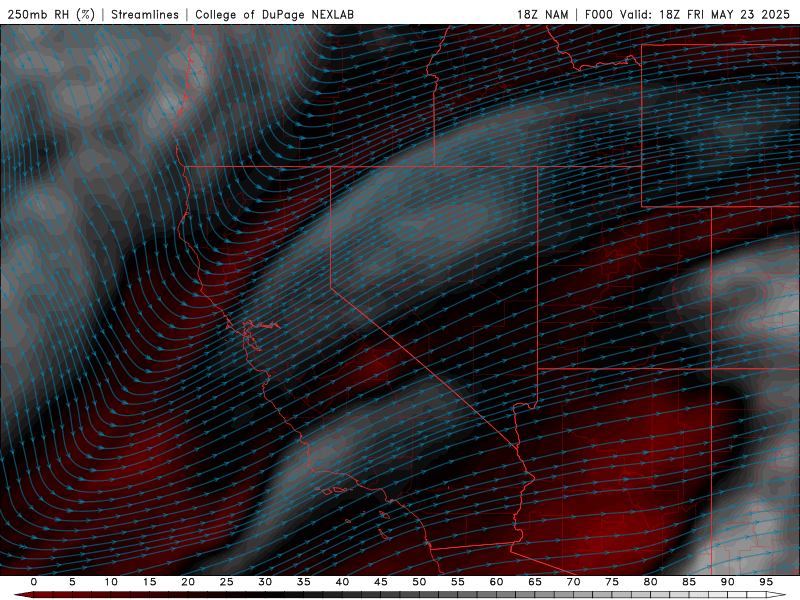Screen dimensions: 800x600
Task: Click the colorbar label "50"
Action: (x=419, y=582)
